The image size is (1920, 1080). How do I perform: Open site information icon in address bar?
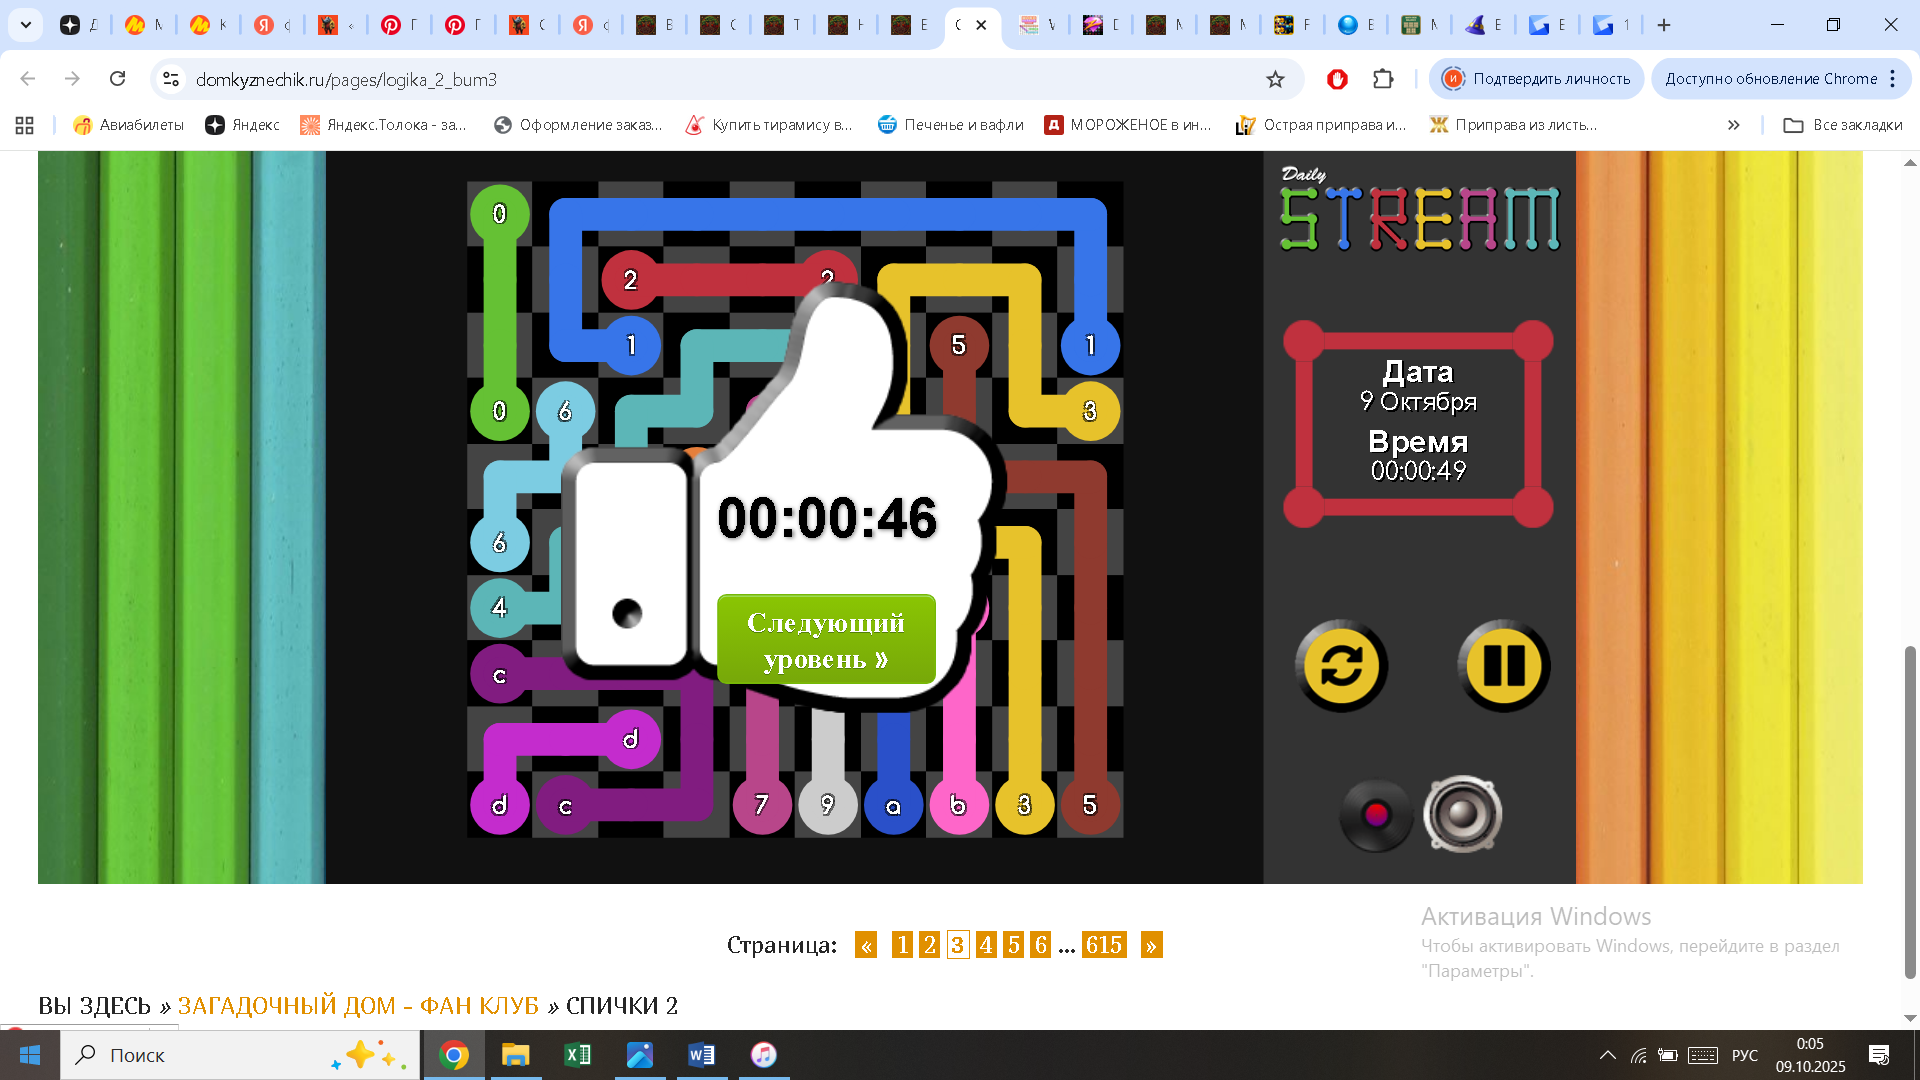171,79
